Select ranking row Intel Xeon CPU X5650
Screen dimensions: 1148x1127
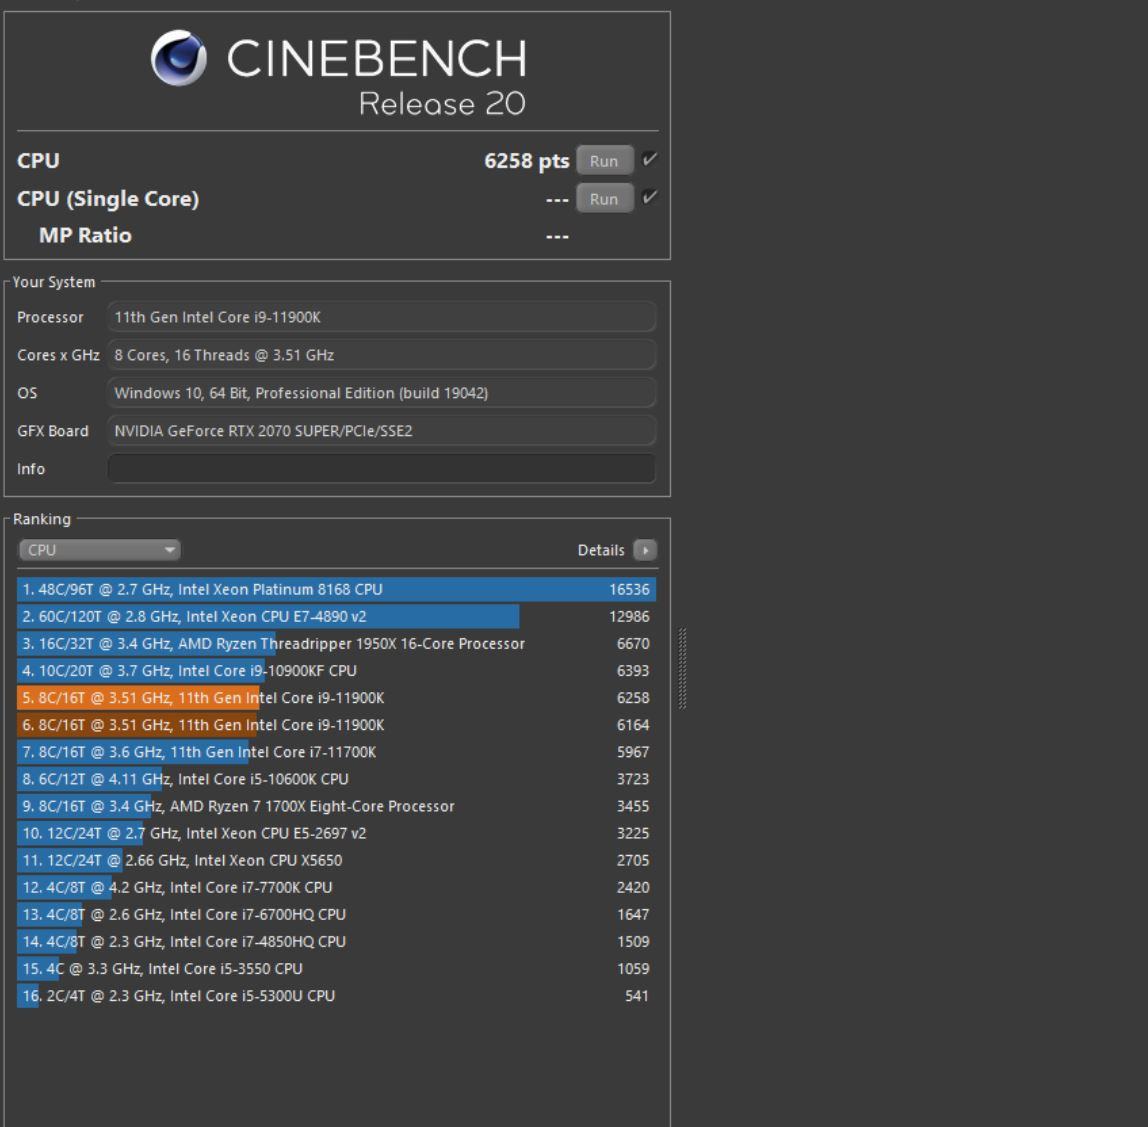point(337,860)
